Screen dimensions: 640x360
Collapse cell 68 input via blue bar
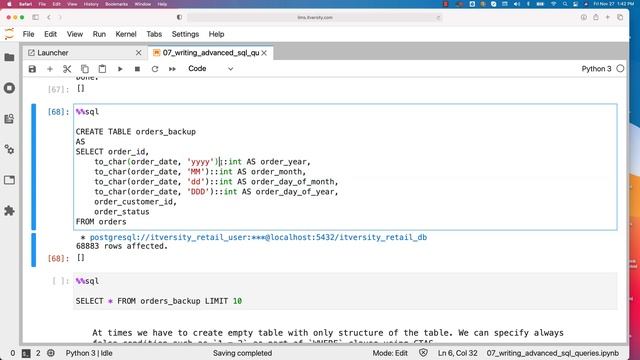coord(33,167)
